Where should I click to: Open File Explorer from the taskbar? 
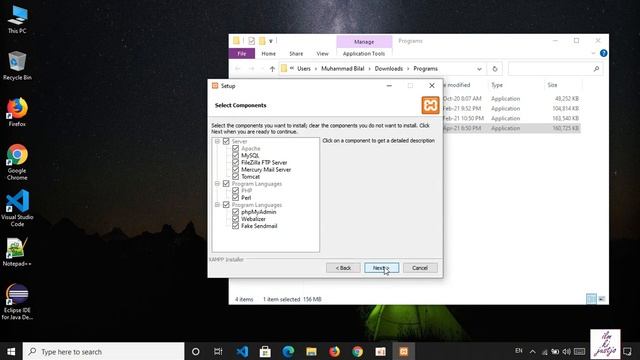pyautogui.click(x=311, y=351)
